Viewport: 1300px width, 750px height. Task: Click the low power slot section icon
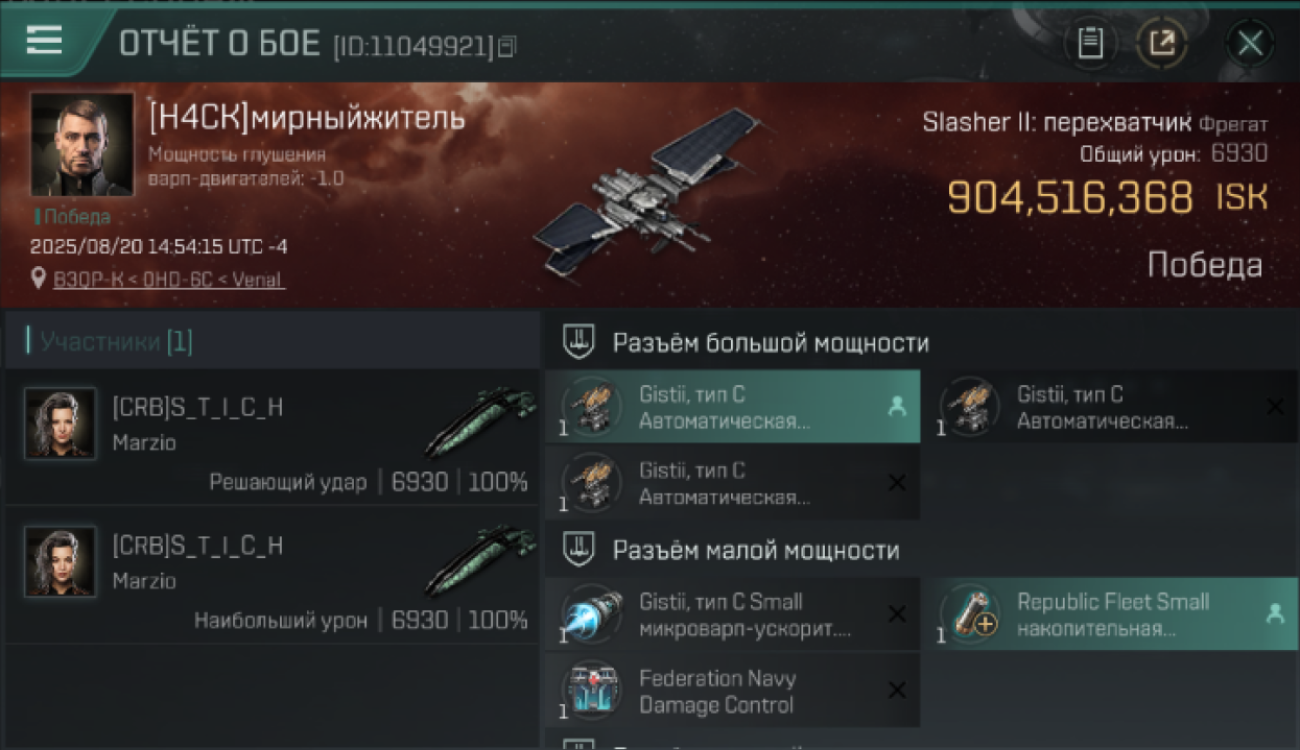[x=577, y=549]
